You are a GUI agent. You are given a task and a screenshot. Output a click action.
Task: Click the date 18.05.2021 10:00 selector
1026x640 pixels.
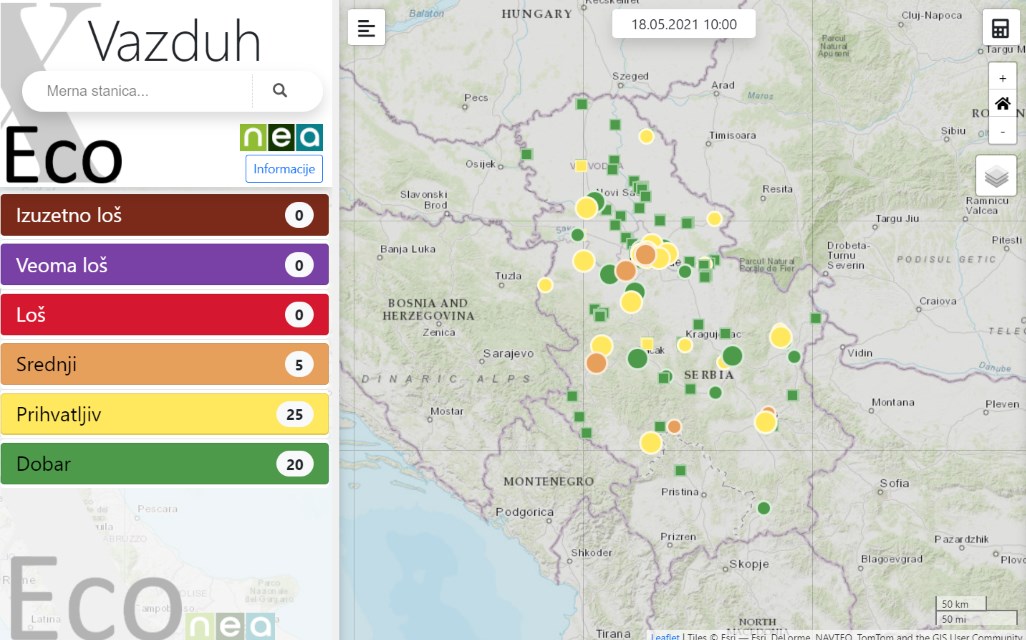coord(684,24)
